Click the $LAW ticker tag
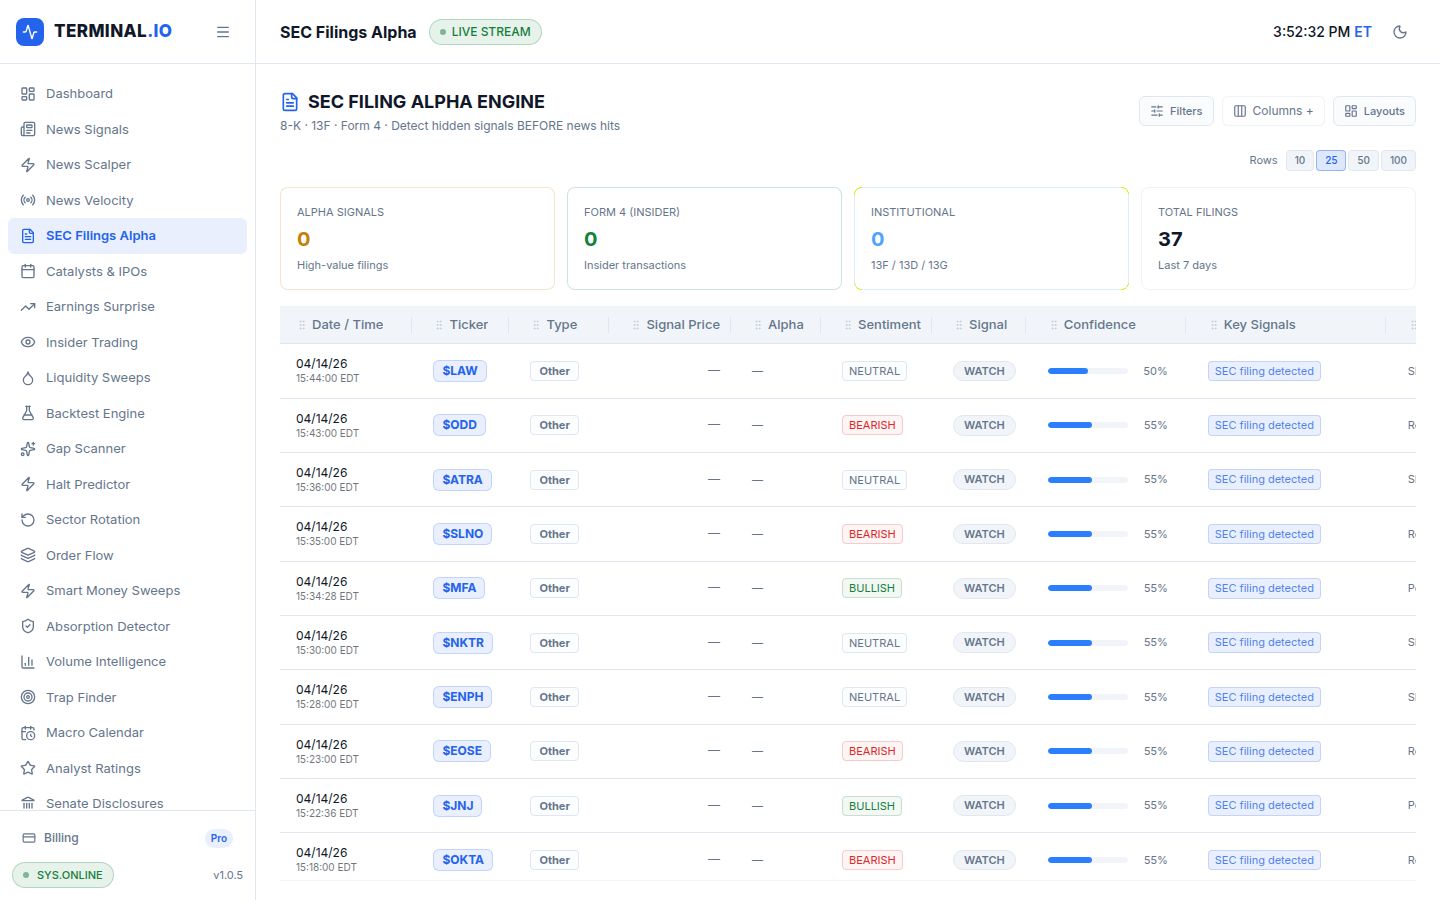Viewport: 1440px width, 900px height. coord(460,371)
